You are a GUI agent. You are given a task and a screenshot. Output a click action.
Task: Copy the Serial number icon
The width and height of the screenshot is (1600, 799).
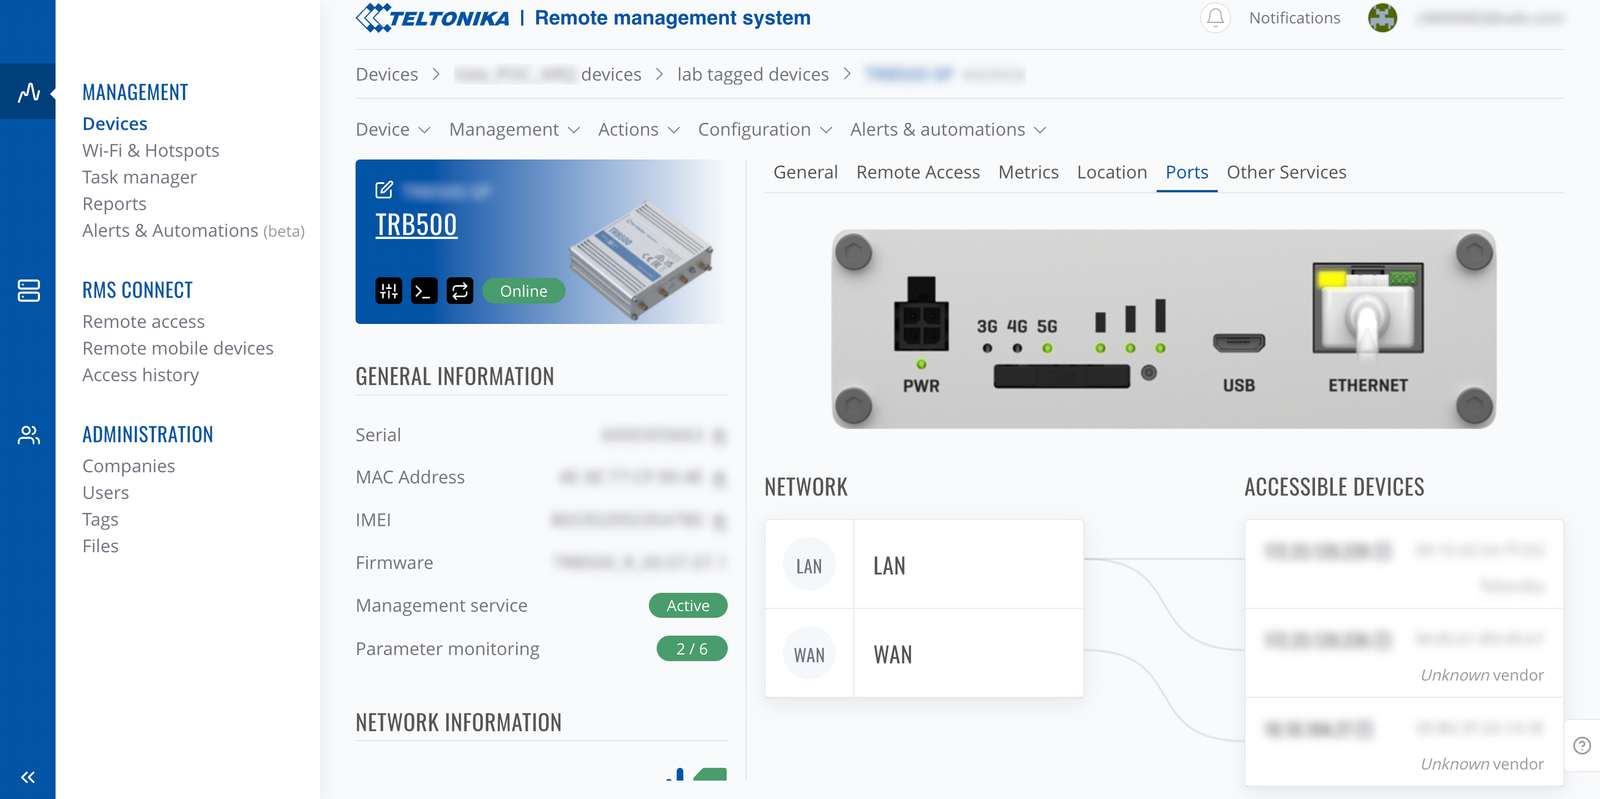tap(719, 436)
